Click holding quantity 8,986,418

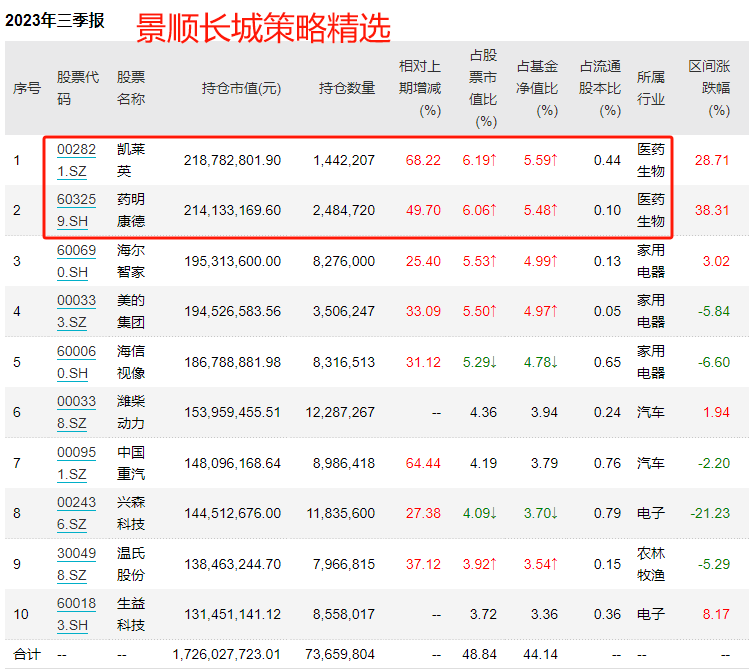[x=344, y=463]
